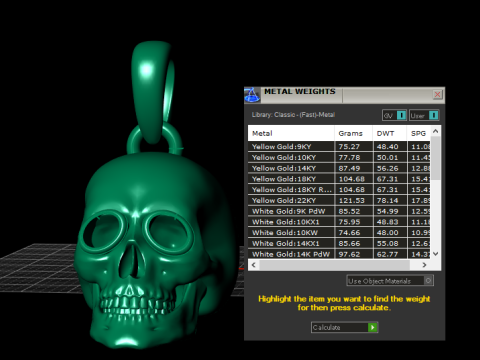Select the Yellow Gold:22KY row
This screenshot has width=480, height=360.
point(339,200)
